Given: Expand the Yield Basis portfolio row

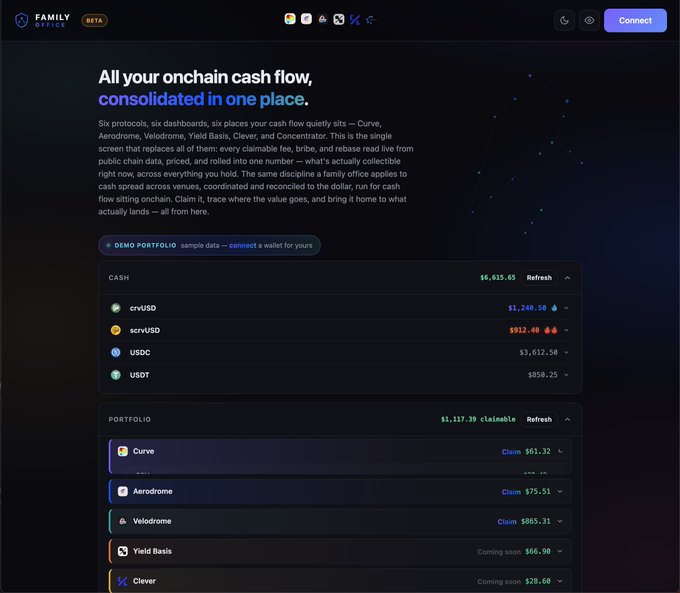Looking at the screenshot, I should [x=560, y=551].
